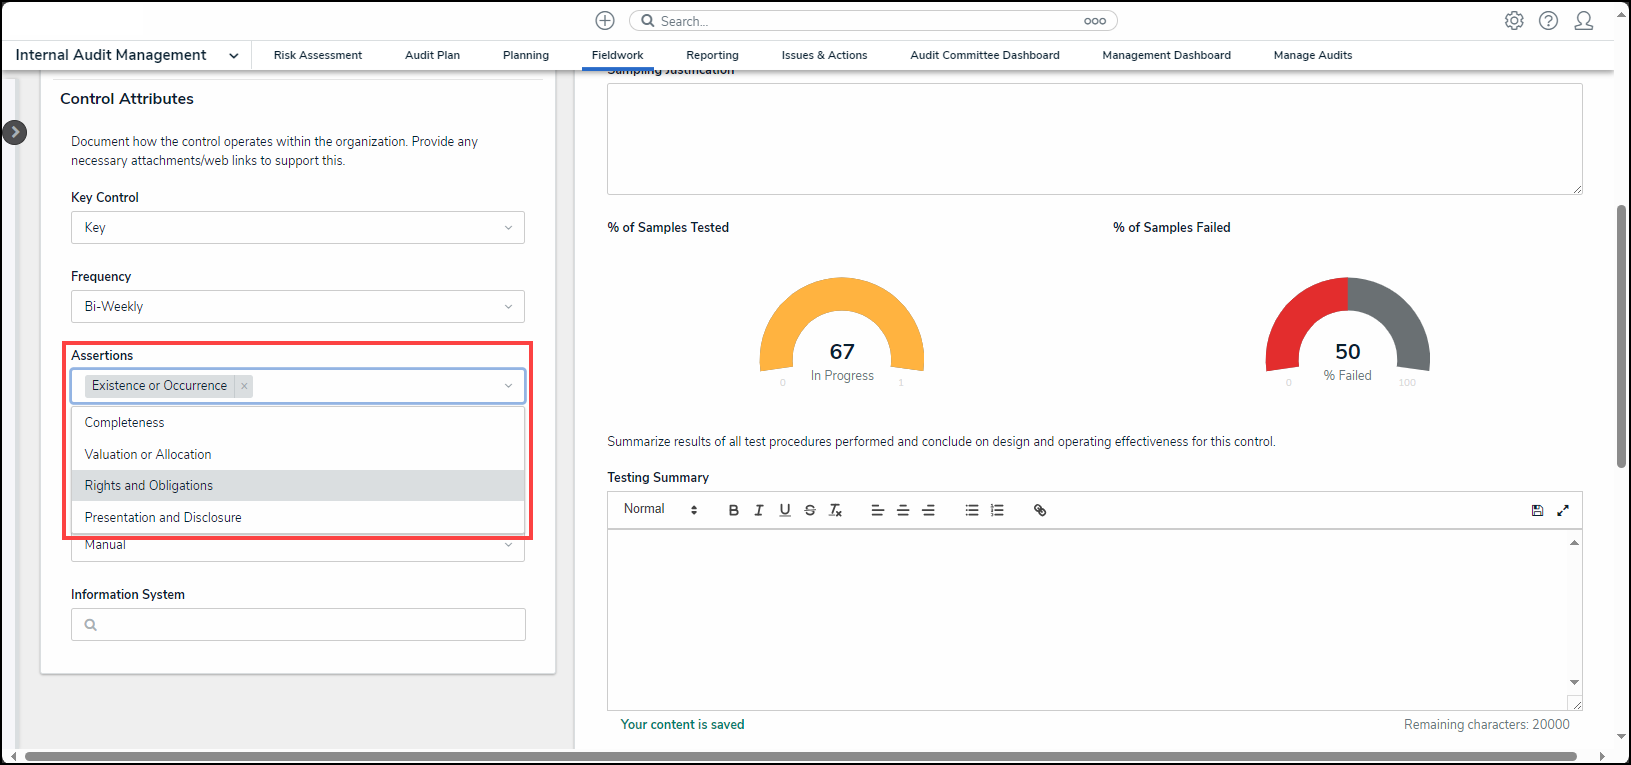Open the Key Control dropdown
Image resolution: width=1631 pixels, height=765 pixels.
point(297,228)
